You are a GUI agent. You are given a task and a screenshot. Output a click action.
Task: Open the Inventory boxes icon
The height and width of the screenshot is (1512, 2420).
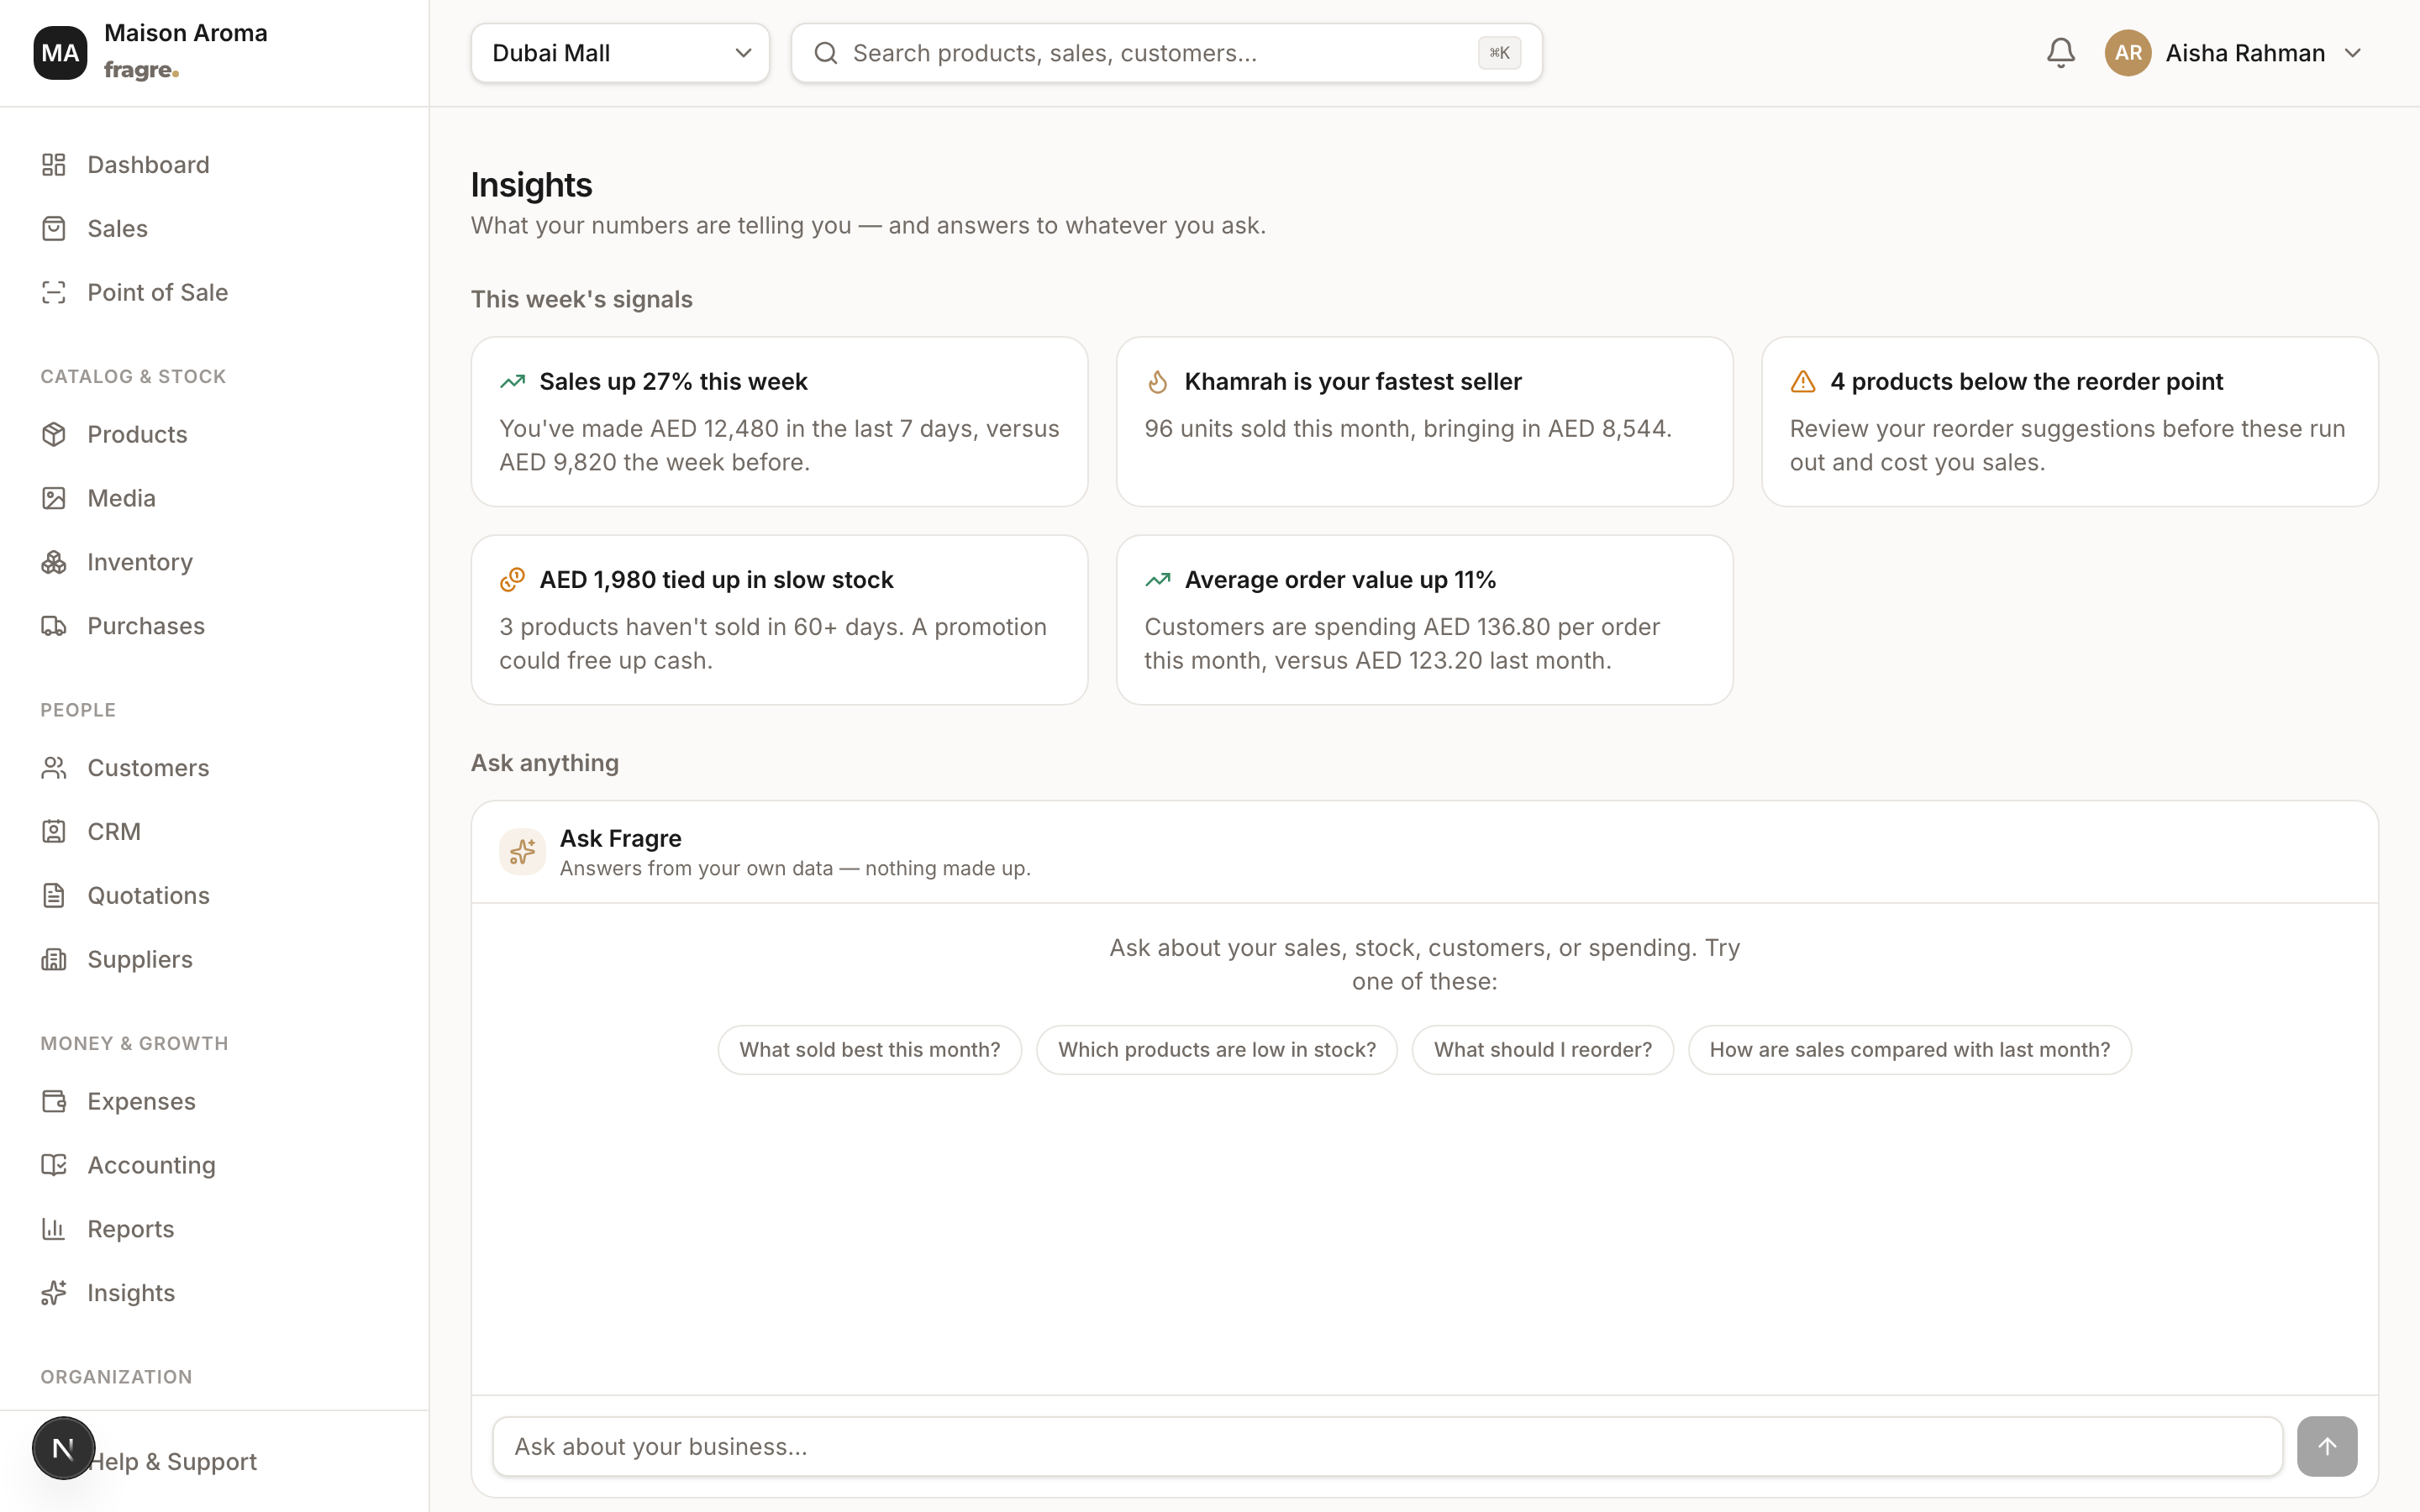point(54,562)
